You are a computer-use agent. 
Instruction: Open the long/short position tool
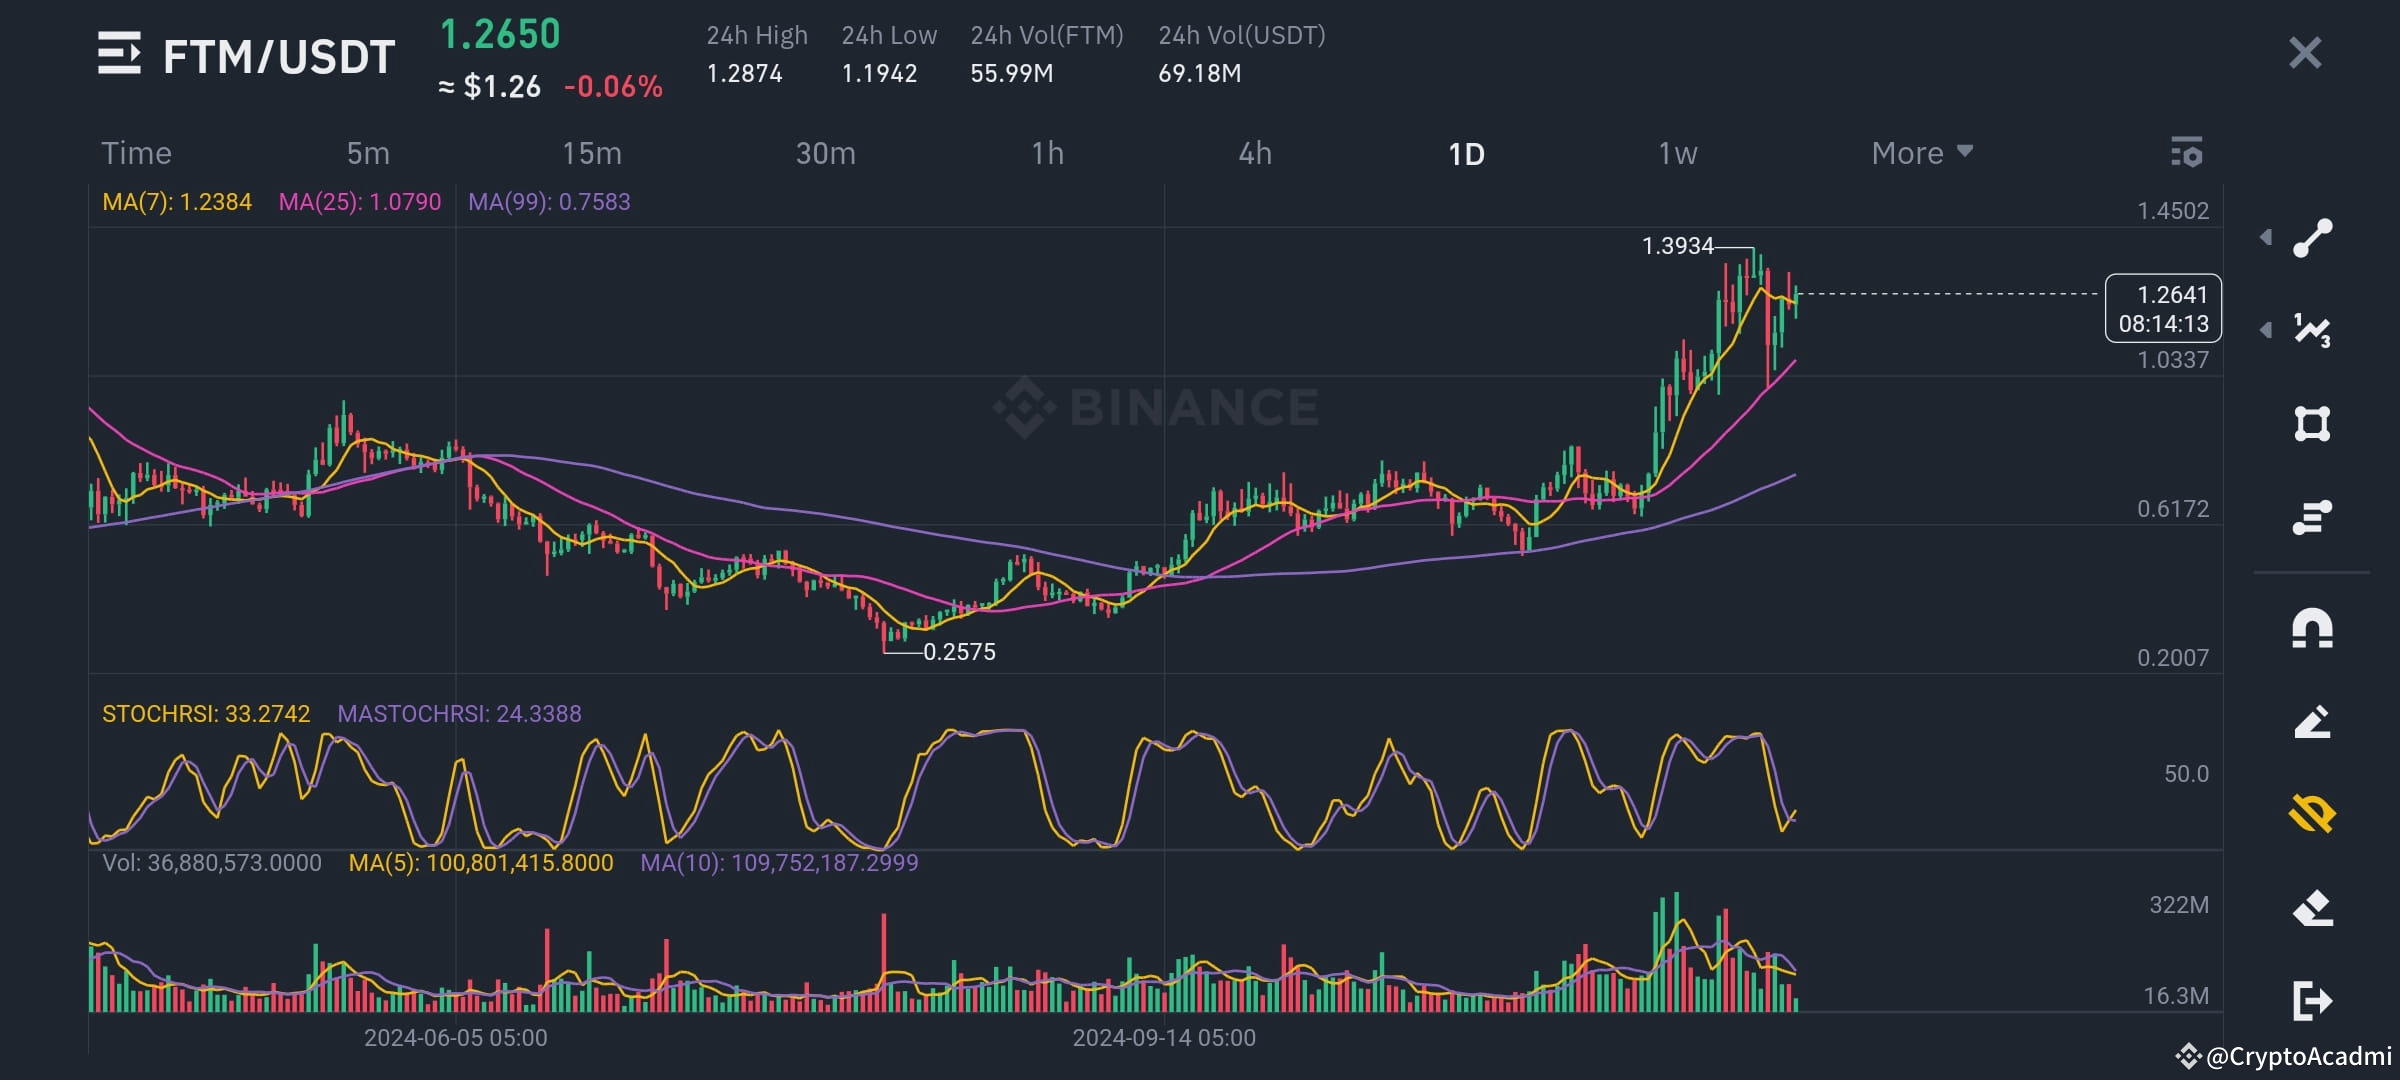pyautogui.click(x=2313, y=520)
